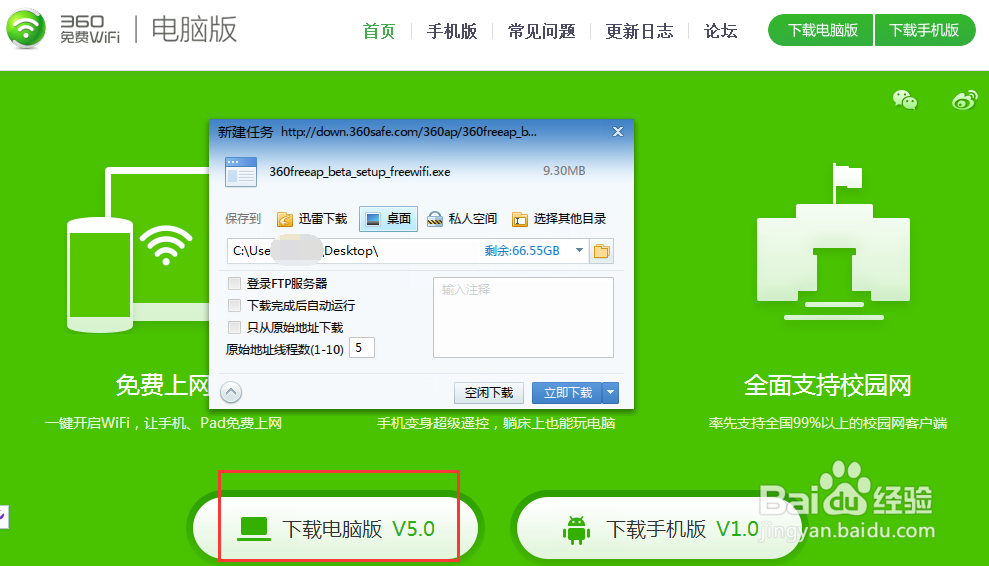Click the green laptop icon in download button
Image resolution: width=989 pixels, height=566 pixels.
pos(254,529)
